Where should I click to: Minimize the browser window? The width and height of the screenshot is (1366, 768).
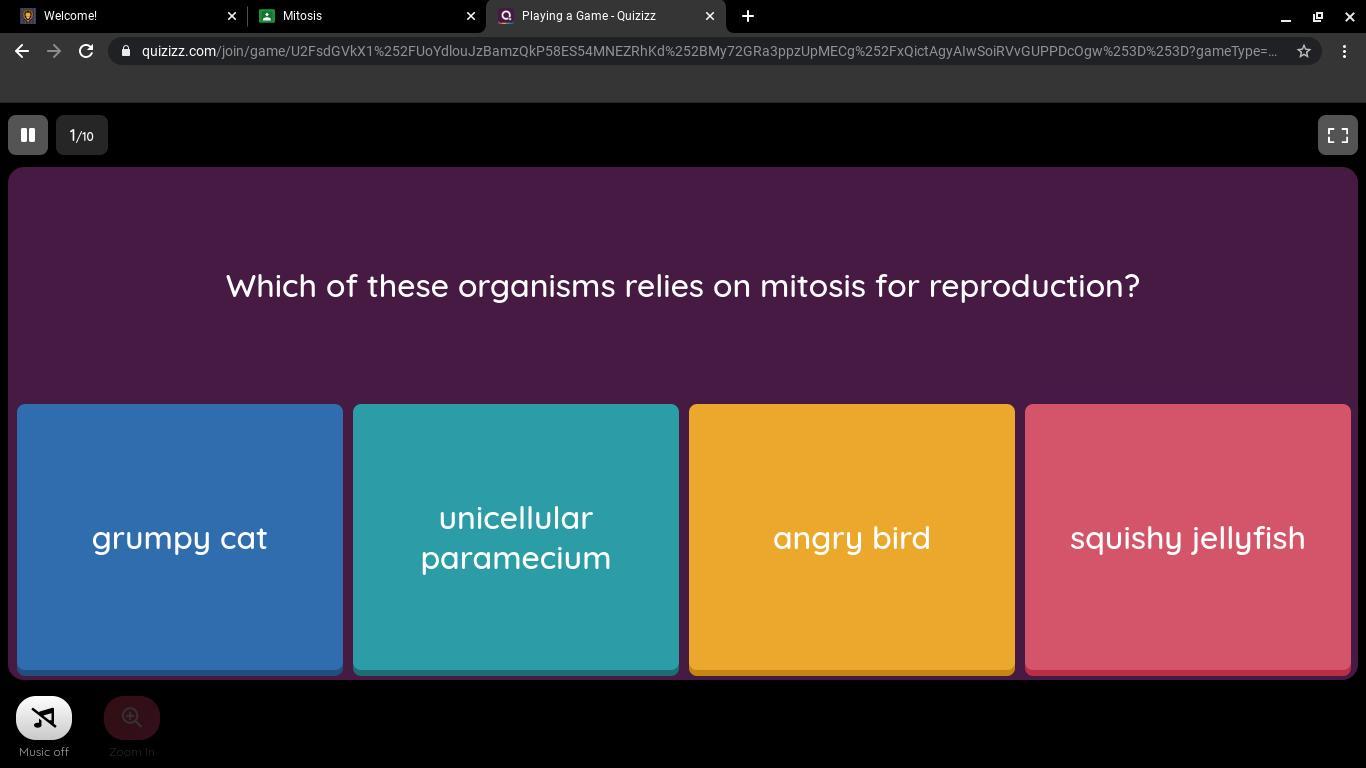click(1286, 16)
